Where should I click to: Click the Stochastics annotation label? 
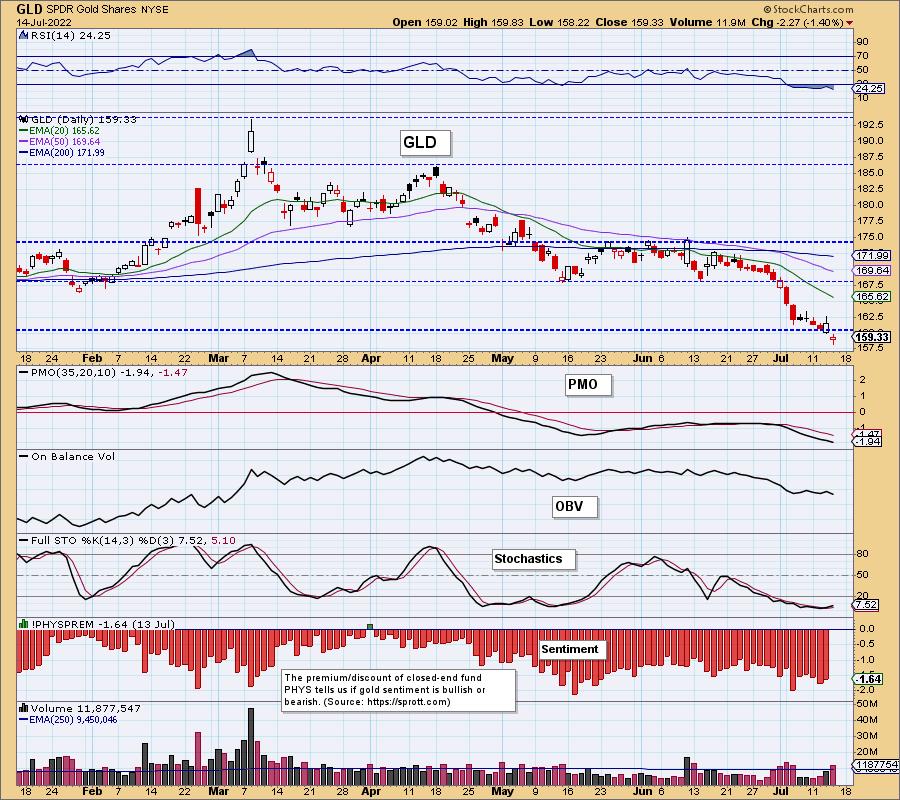pos(533,558)
